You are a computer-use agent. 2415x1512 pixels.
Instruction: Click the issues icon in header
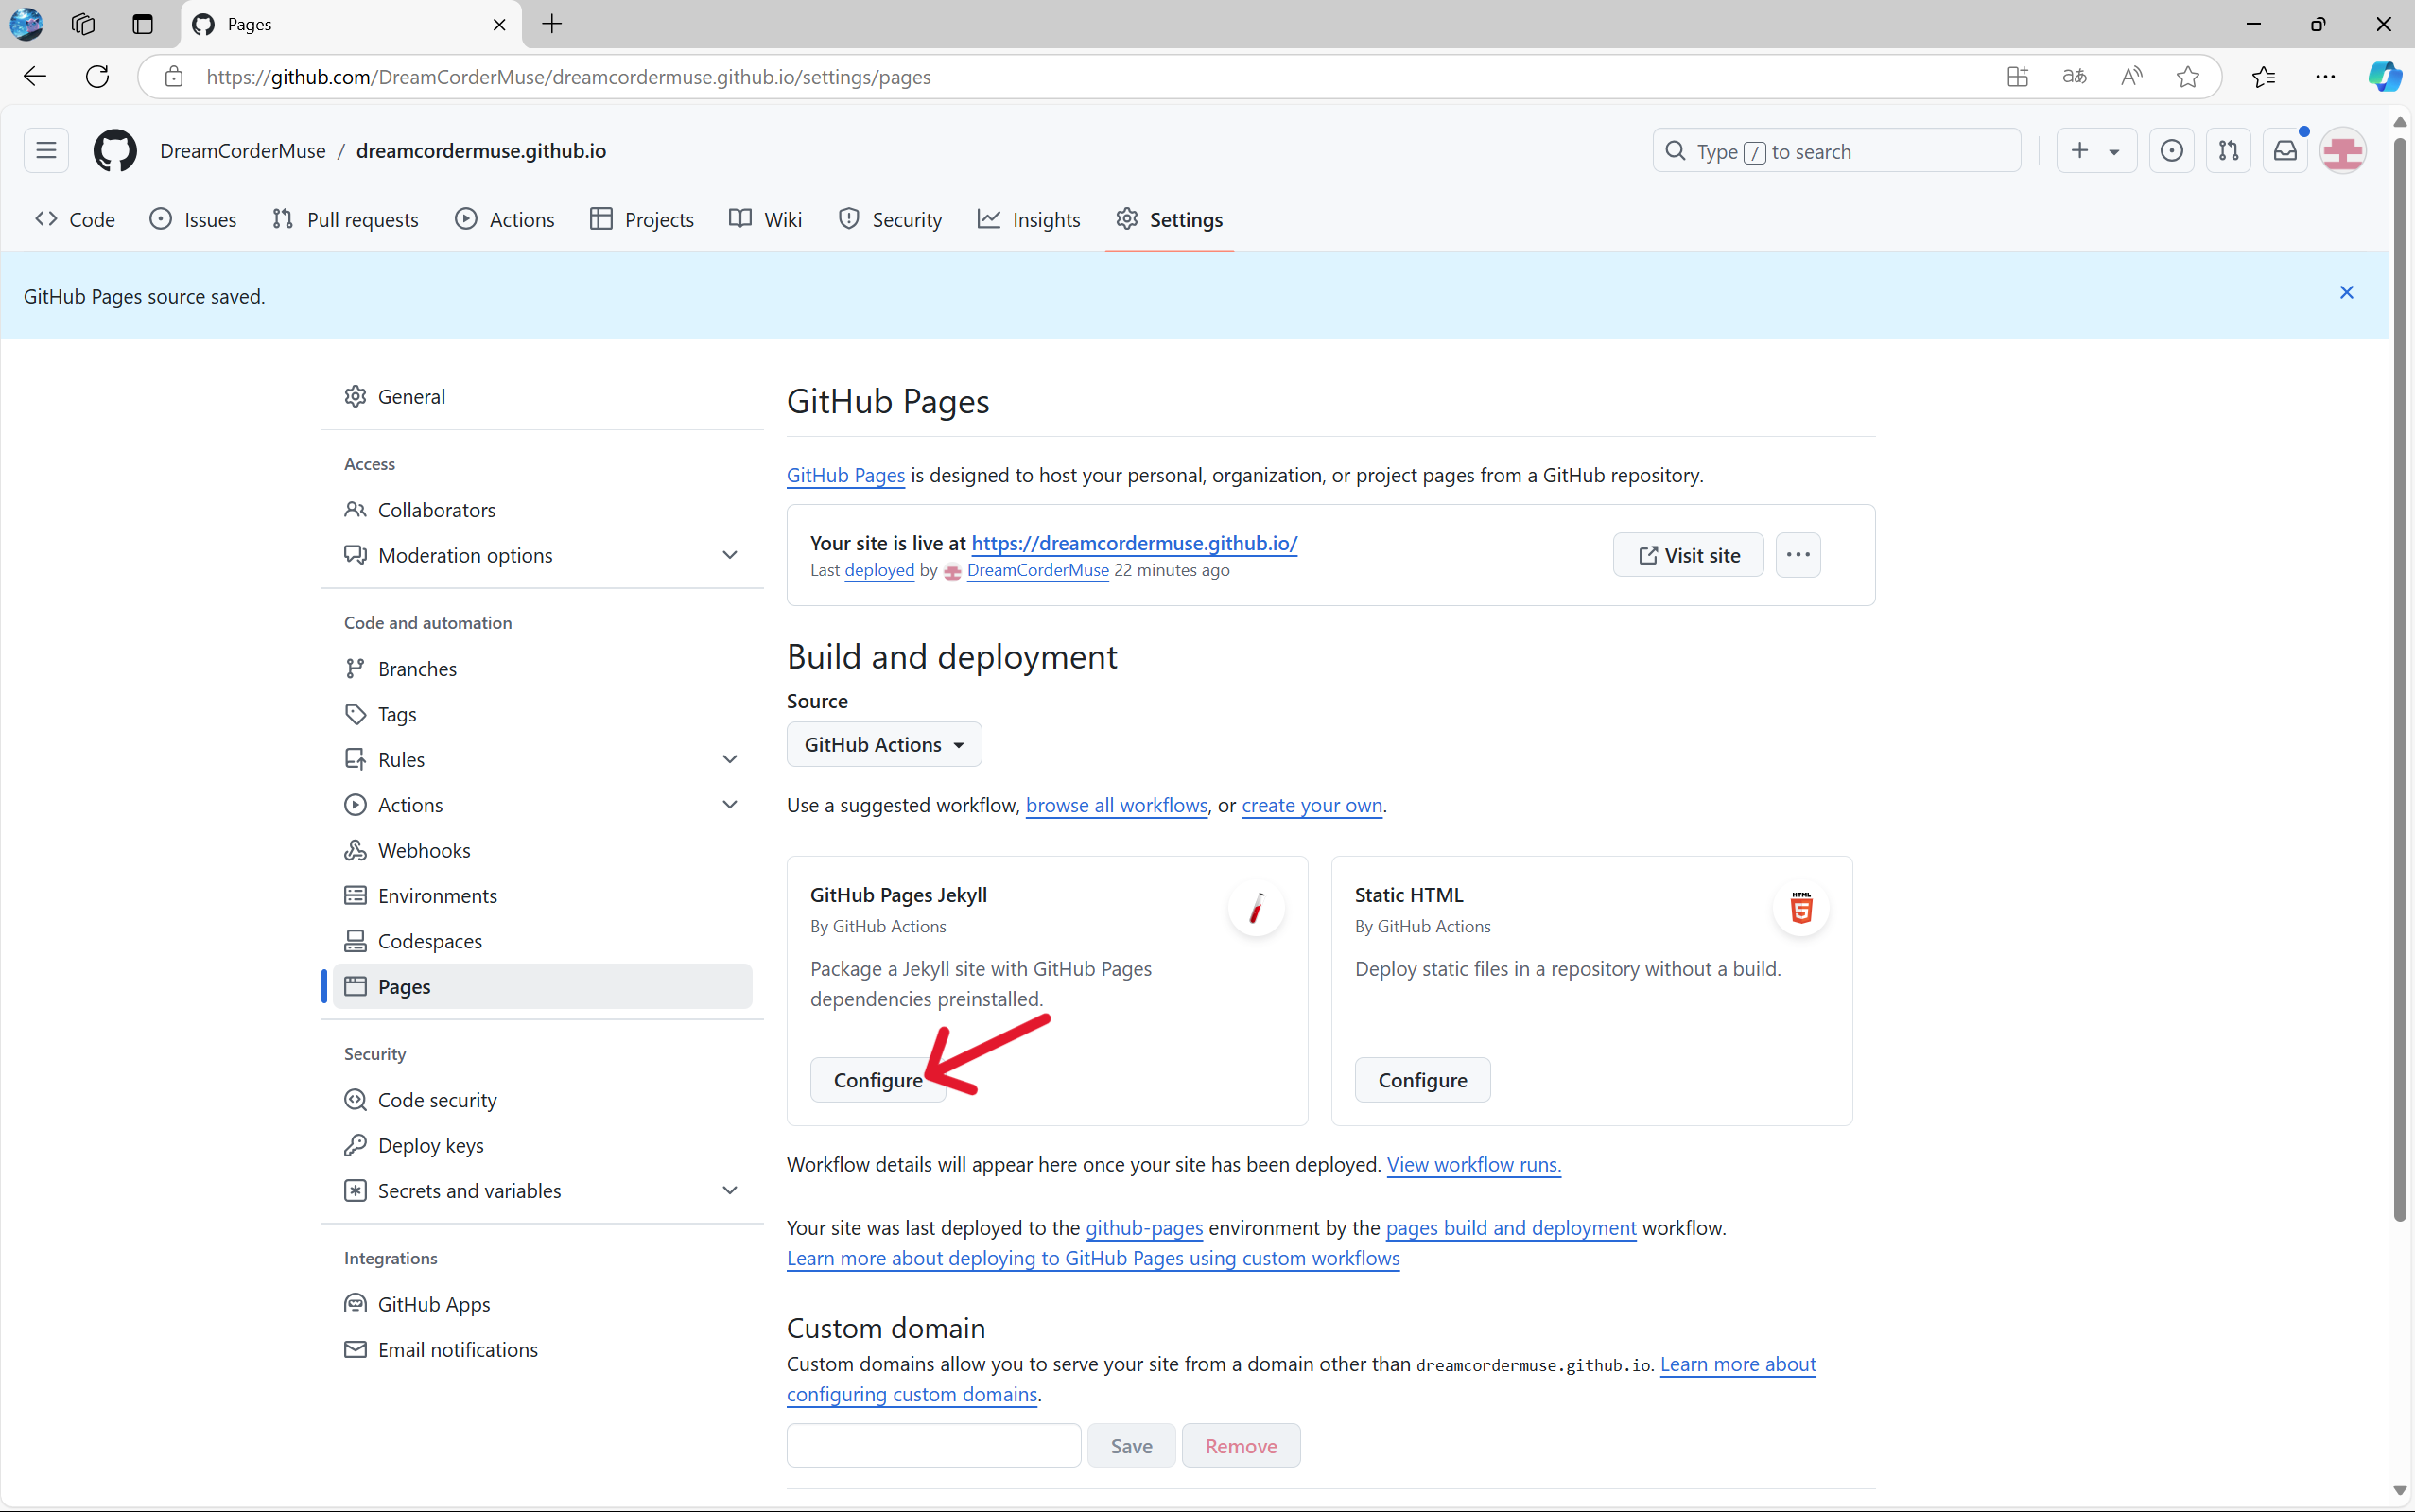(x=2171, y=151)
